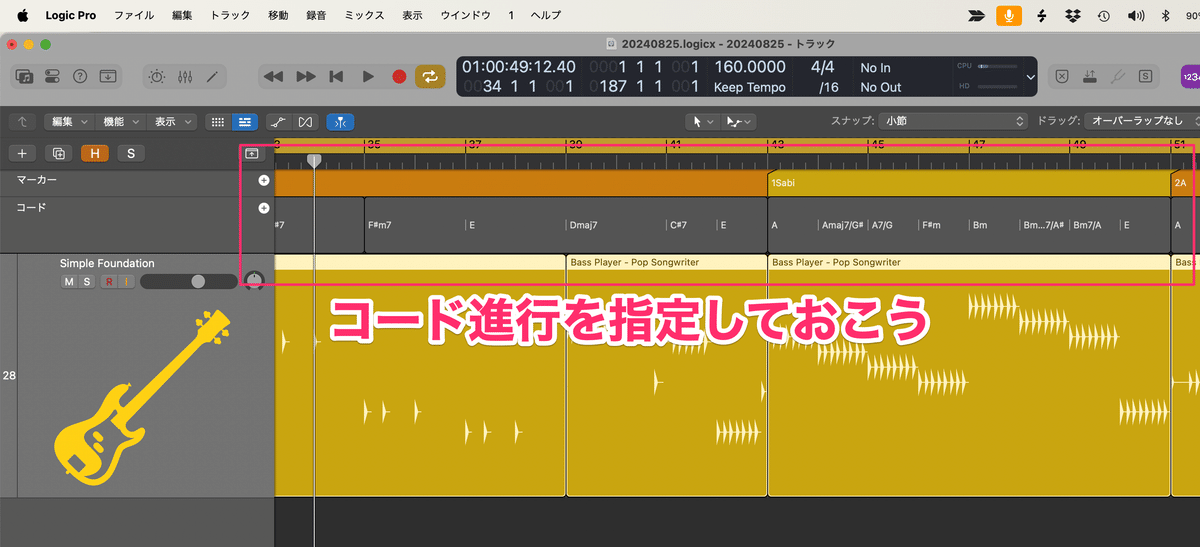Add a chord with コード plus
The height and width of the screenshot is (547, 1200).
click(264, 209)
